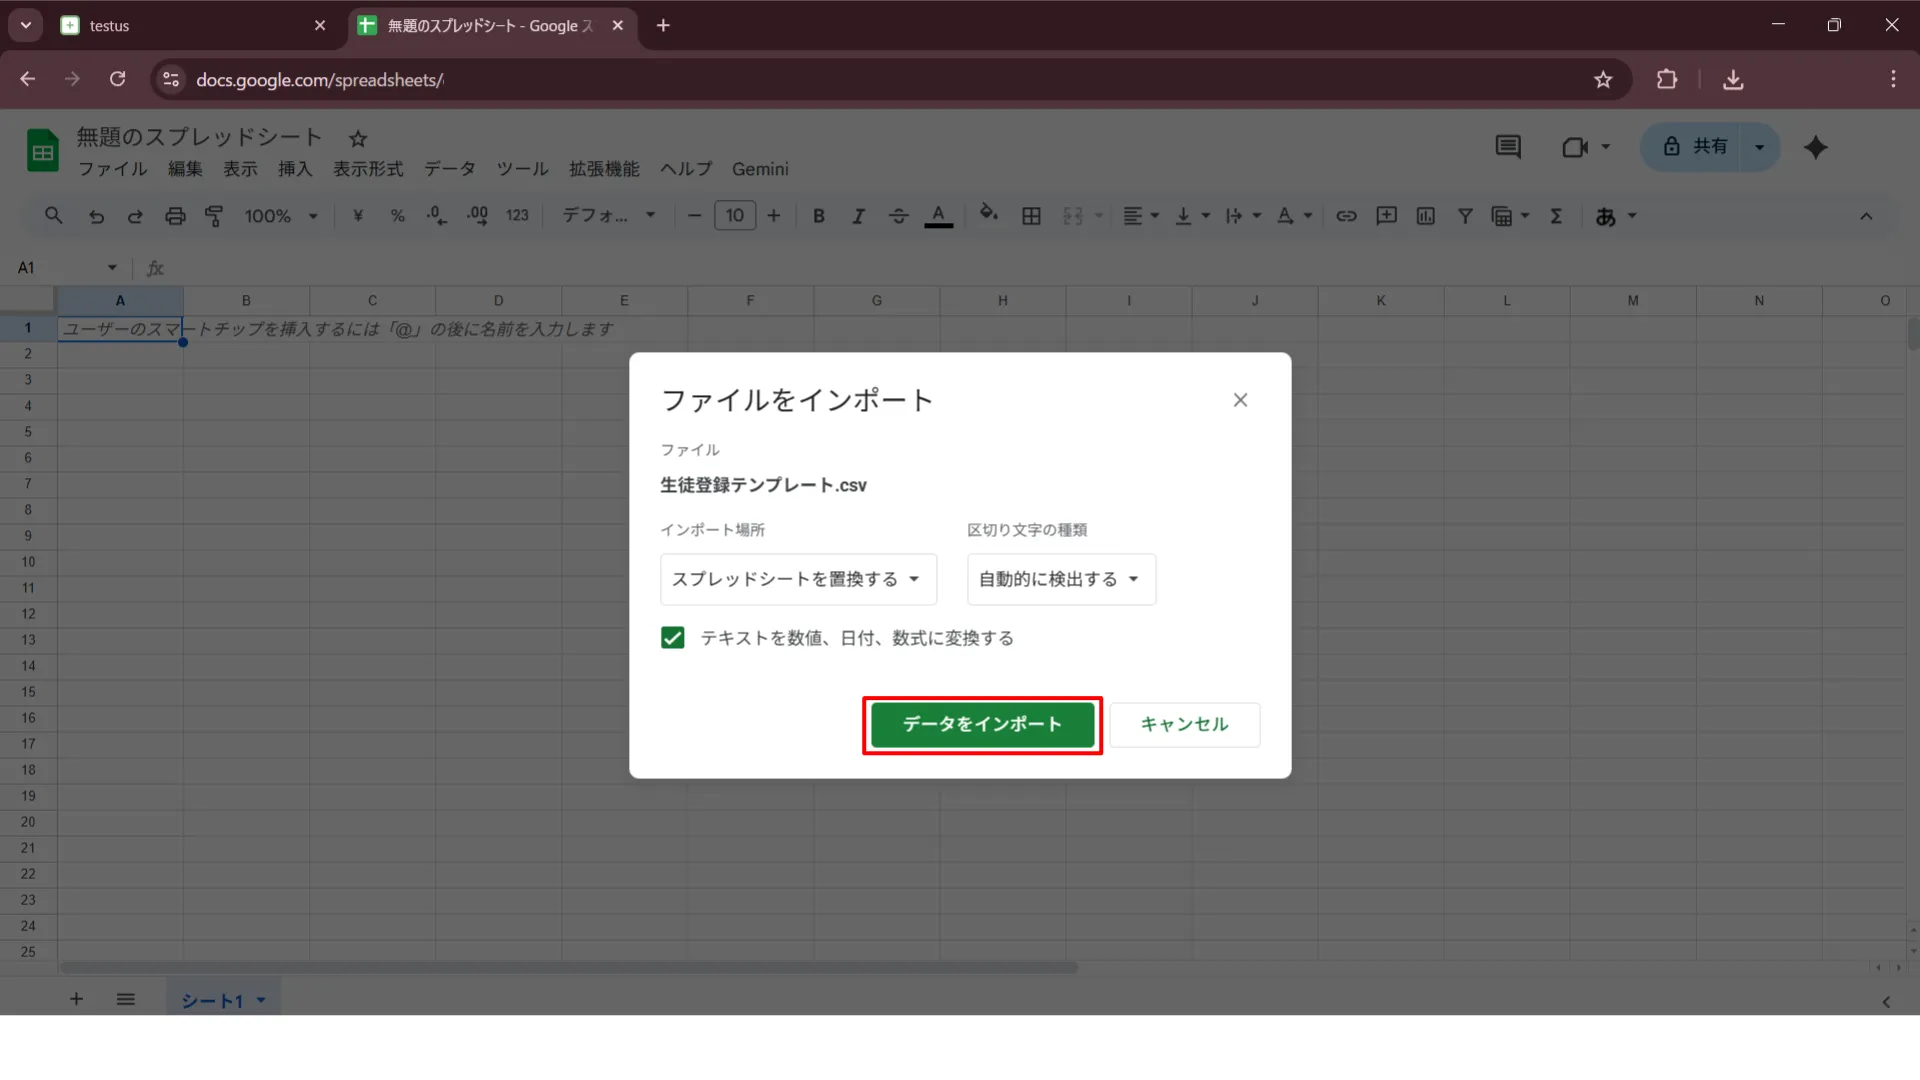Image resolution: width=1920 pixels, height=1080 pixels.
Task: Open the input tools あ dropdown
Action: 1616,216
